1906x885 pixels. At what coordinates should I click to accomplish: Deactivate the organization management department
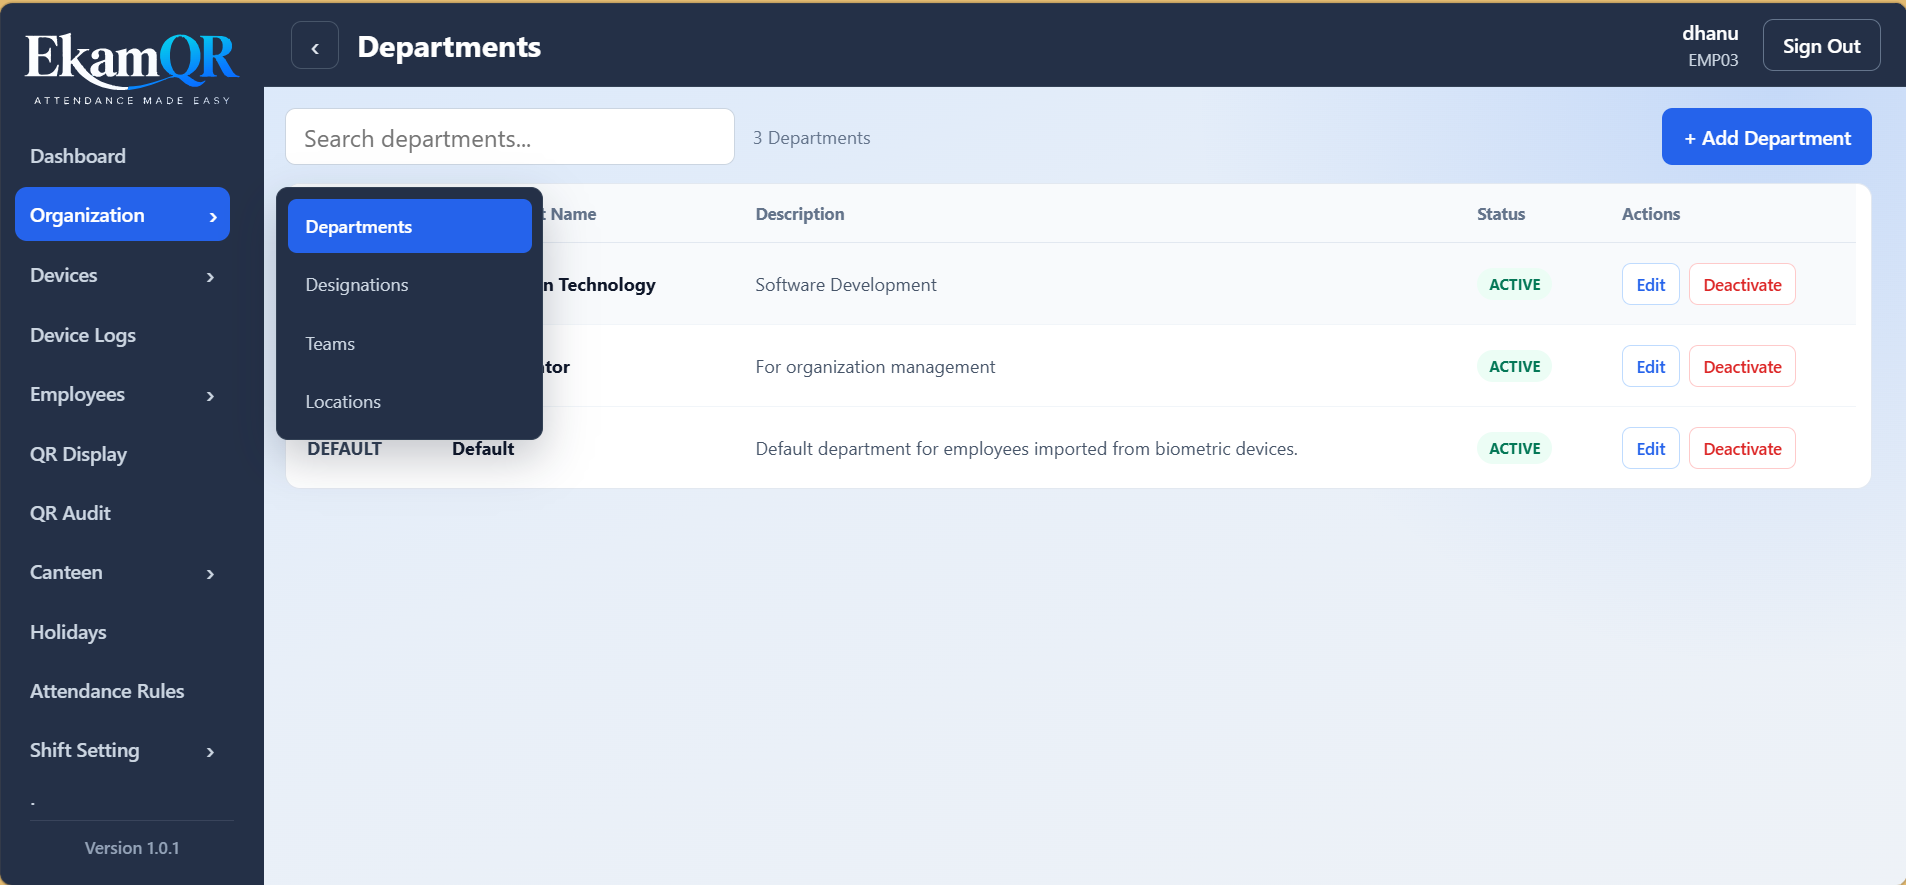pos(1742,367)
